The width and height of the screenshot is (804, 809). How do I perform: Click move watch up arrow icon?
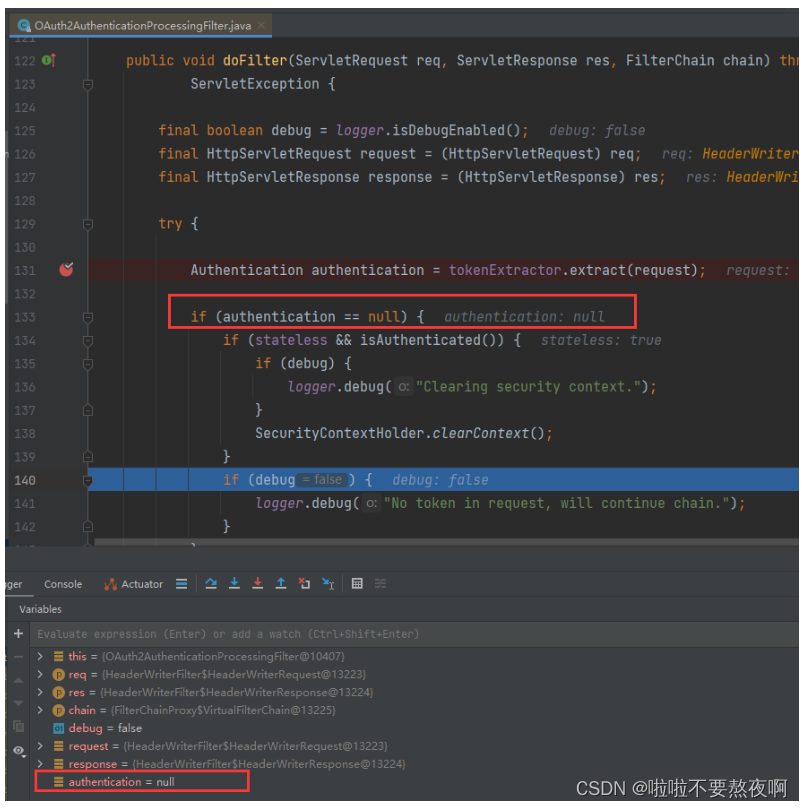19,681
